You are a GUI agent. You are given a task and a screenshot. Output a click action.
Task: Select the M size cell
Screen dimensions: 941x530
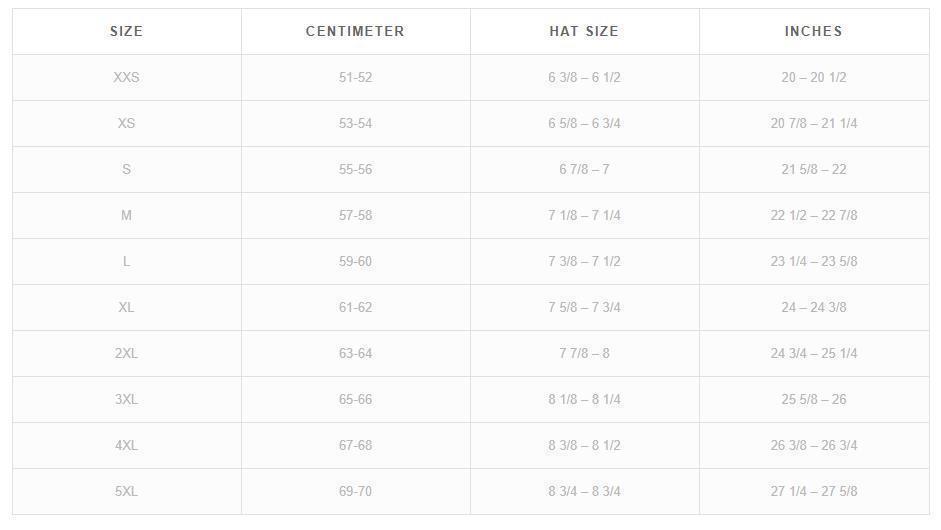coord(126,215)
